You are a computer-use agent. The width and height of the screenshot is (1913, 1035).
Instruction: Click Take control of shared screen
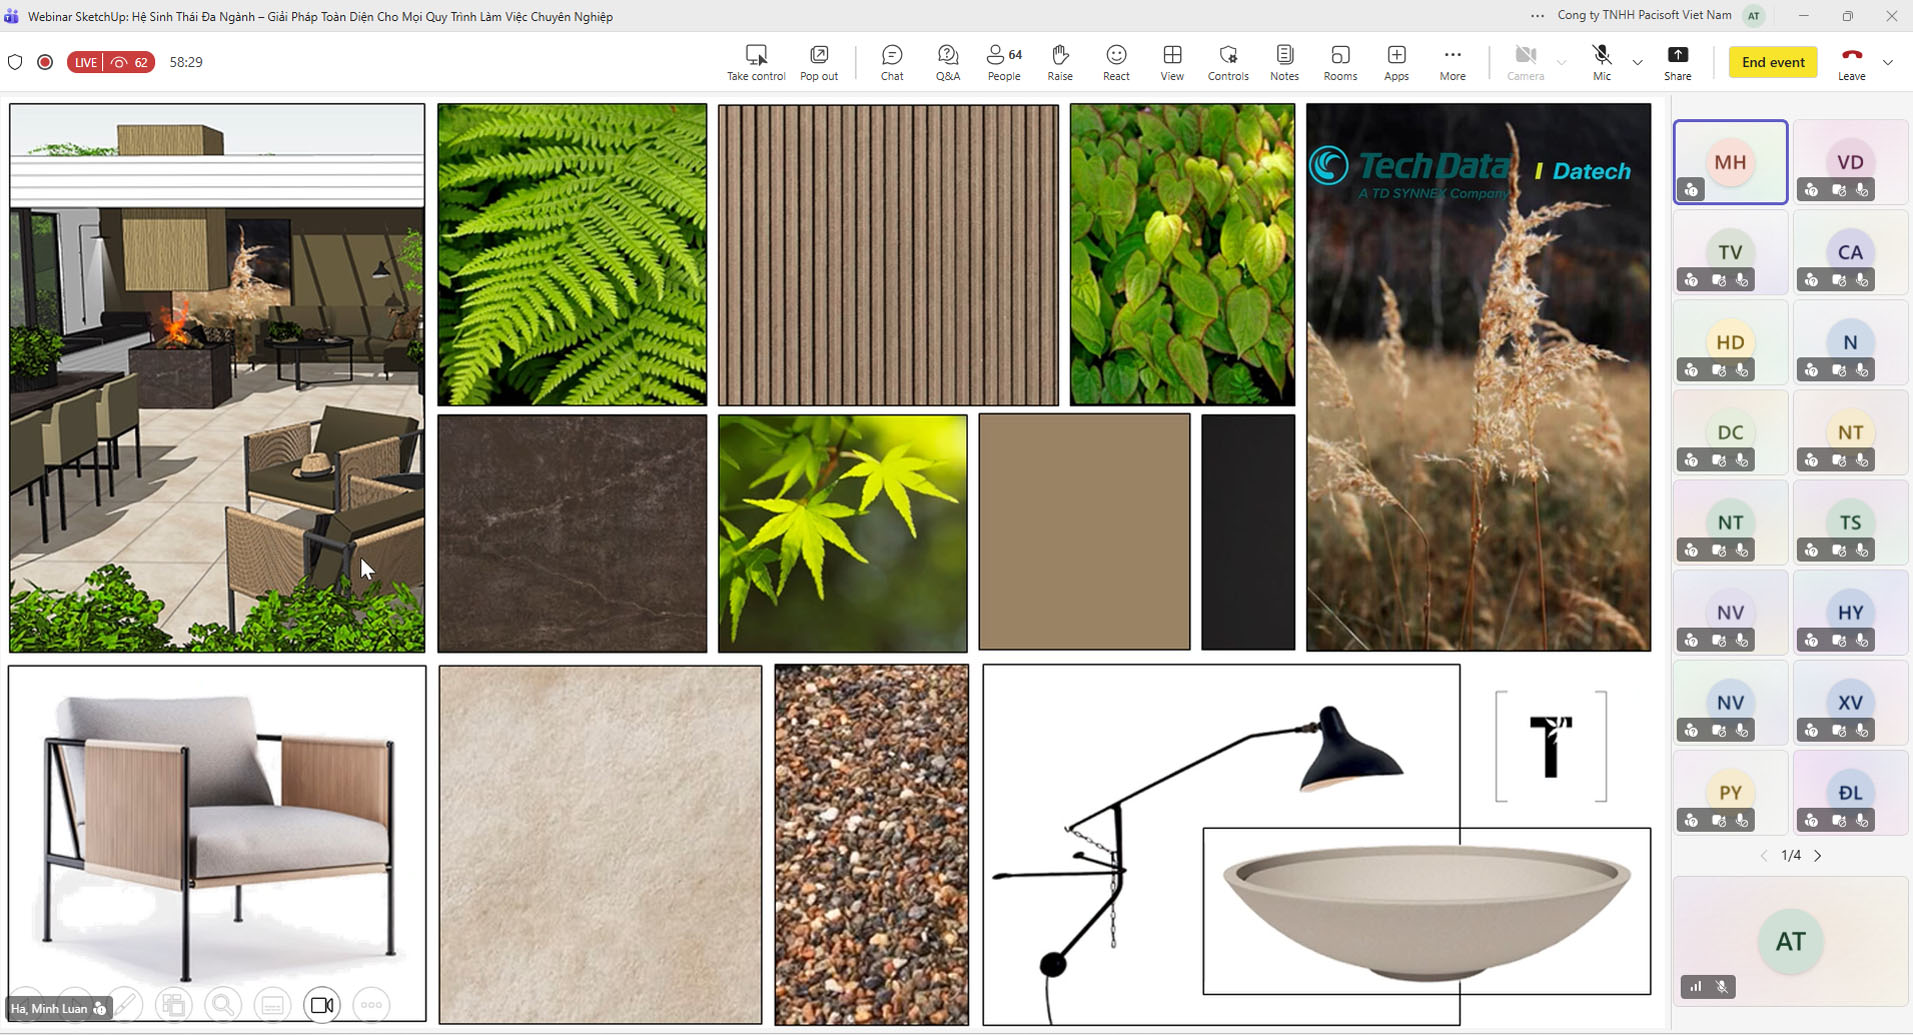[756, 62]
